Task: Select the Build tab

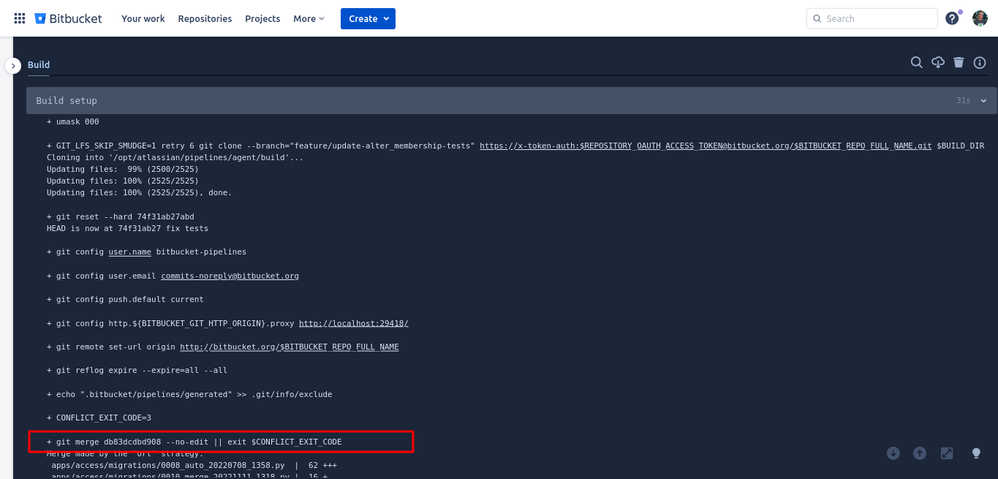Action: click(38, 65)
